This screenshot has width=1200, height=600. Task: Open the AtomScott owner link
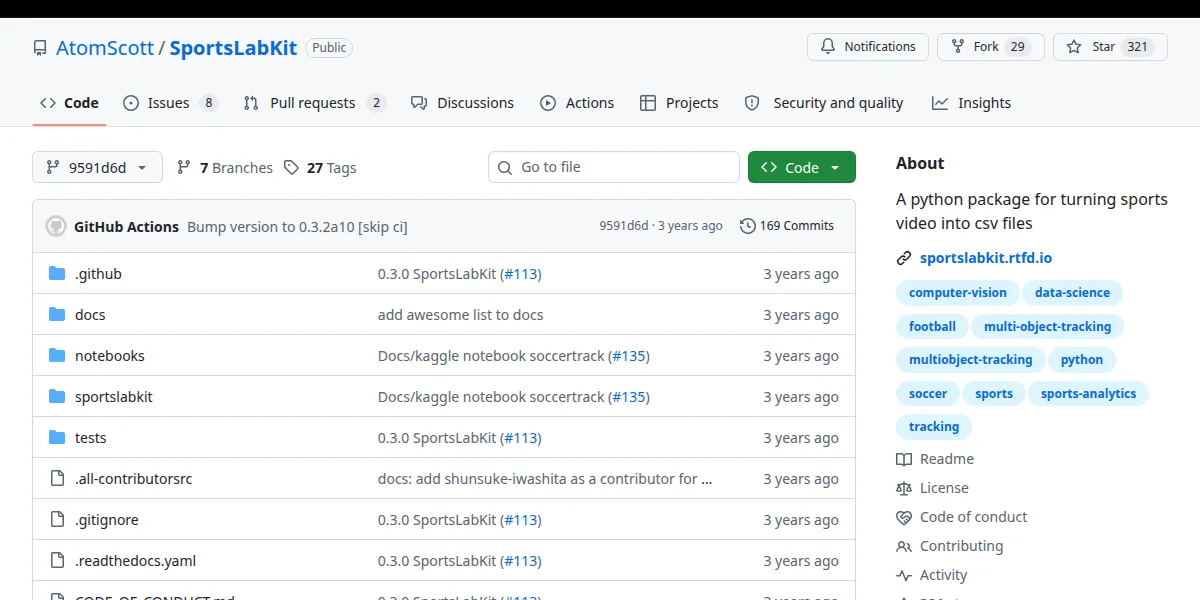click(x=105, y=48)
